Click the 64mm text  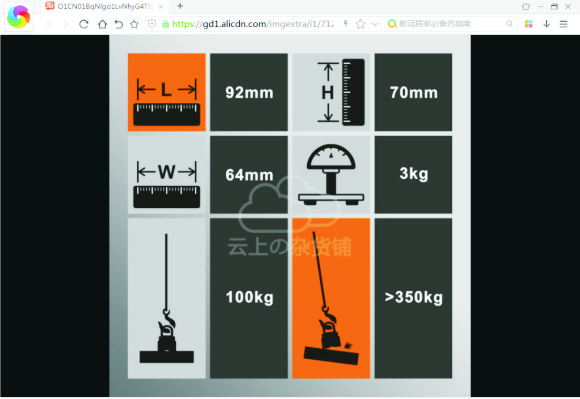(x=249, y=175)
